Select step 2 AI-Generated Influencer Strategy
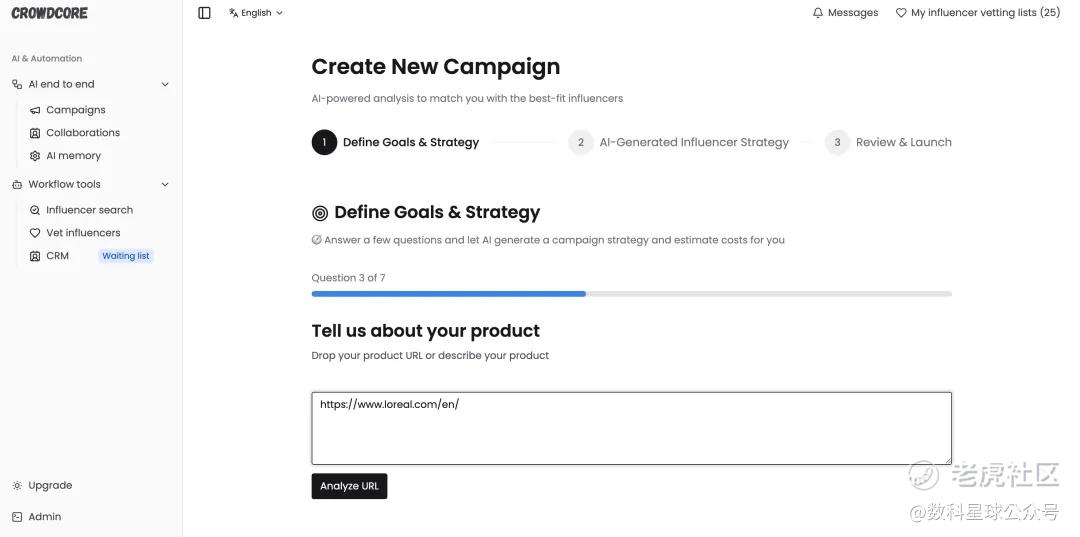Image resolution: width=1080 pixels, height=537 pixels. pyautogui.click(x=678, y=143)
